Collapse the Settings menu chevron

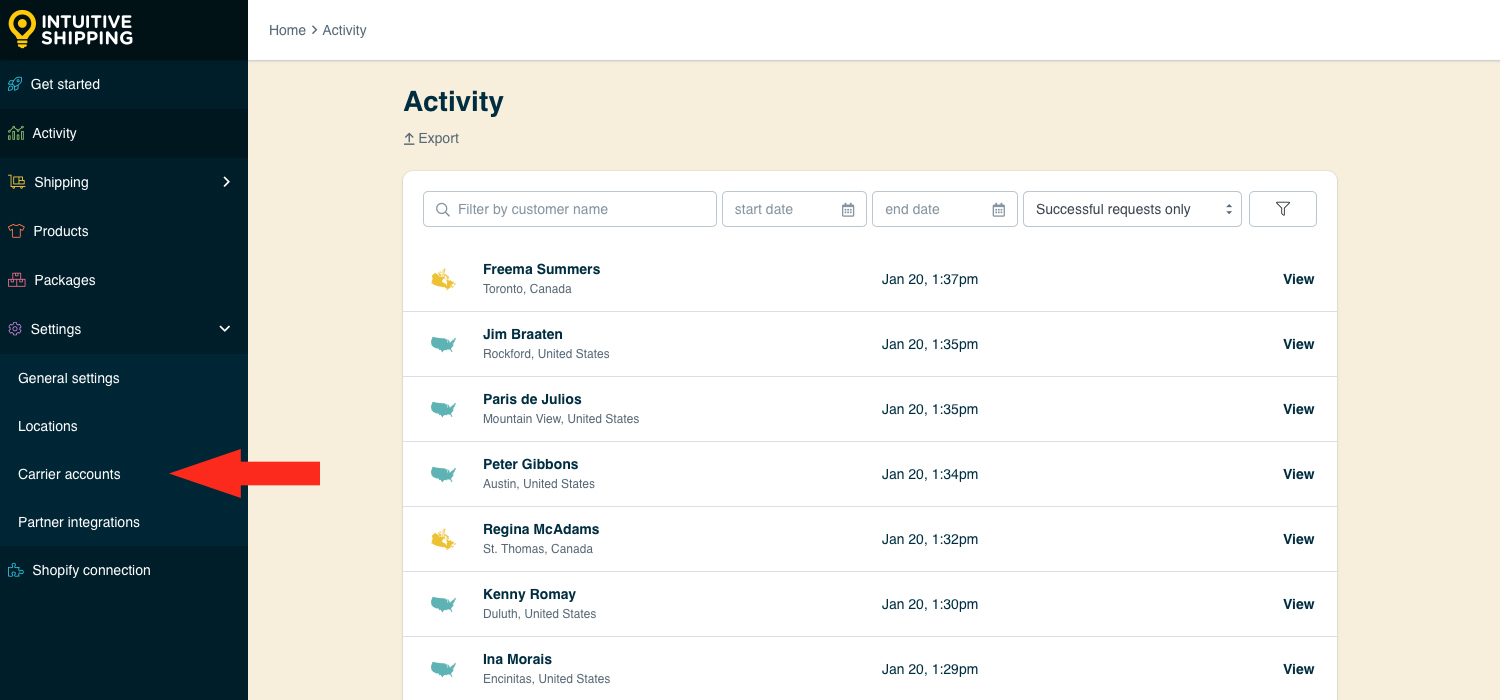point(225,329)
